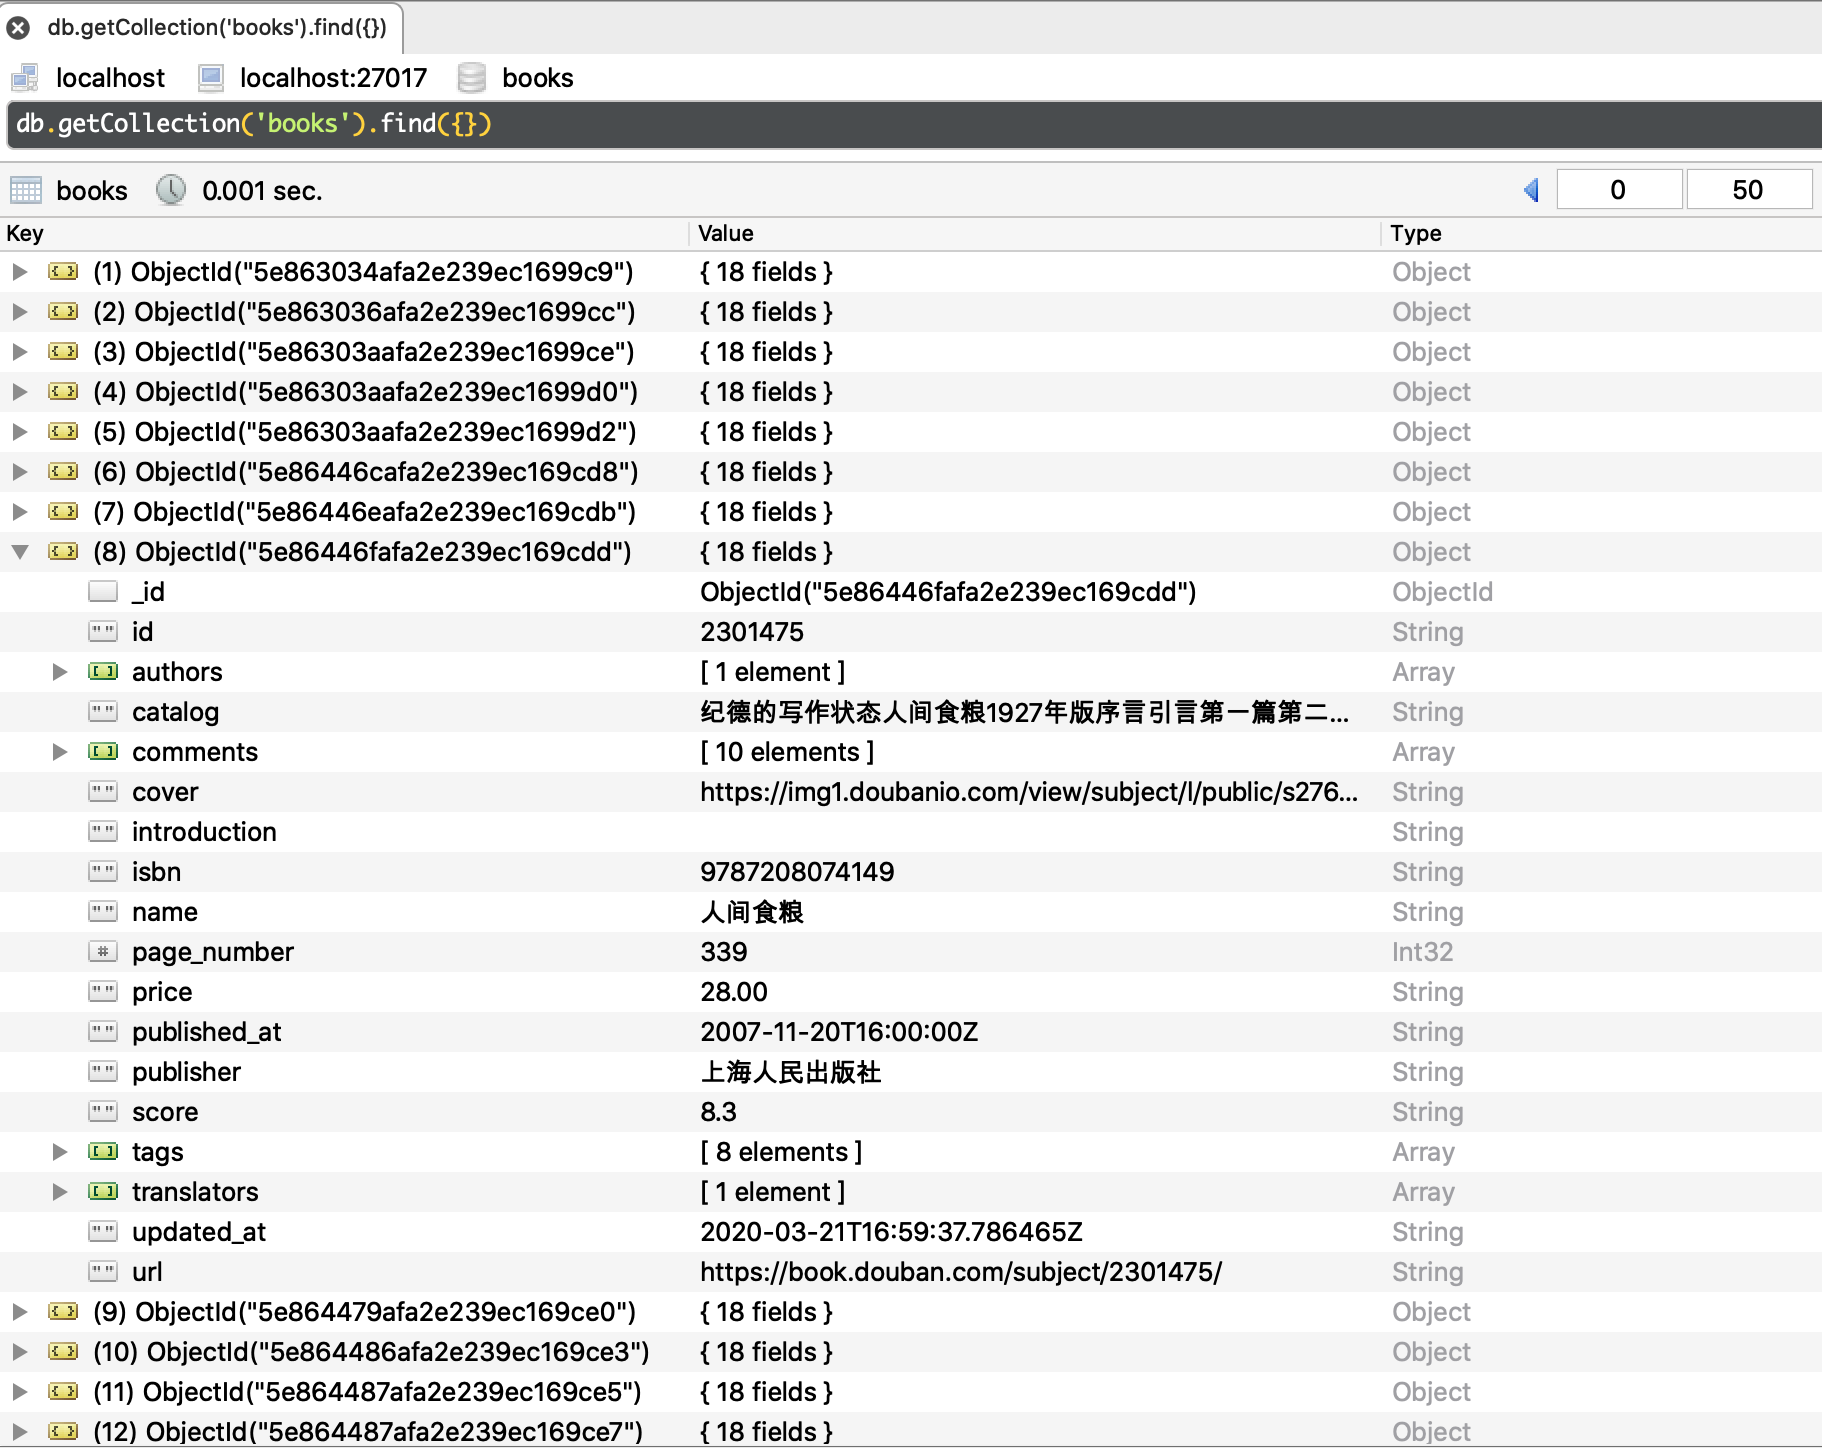Select page_number value 339
1822x1448 pixels.
724,952
